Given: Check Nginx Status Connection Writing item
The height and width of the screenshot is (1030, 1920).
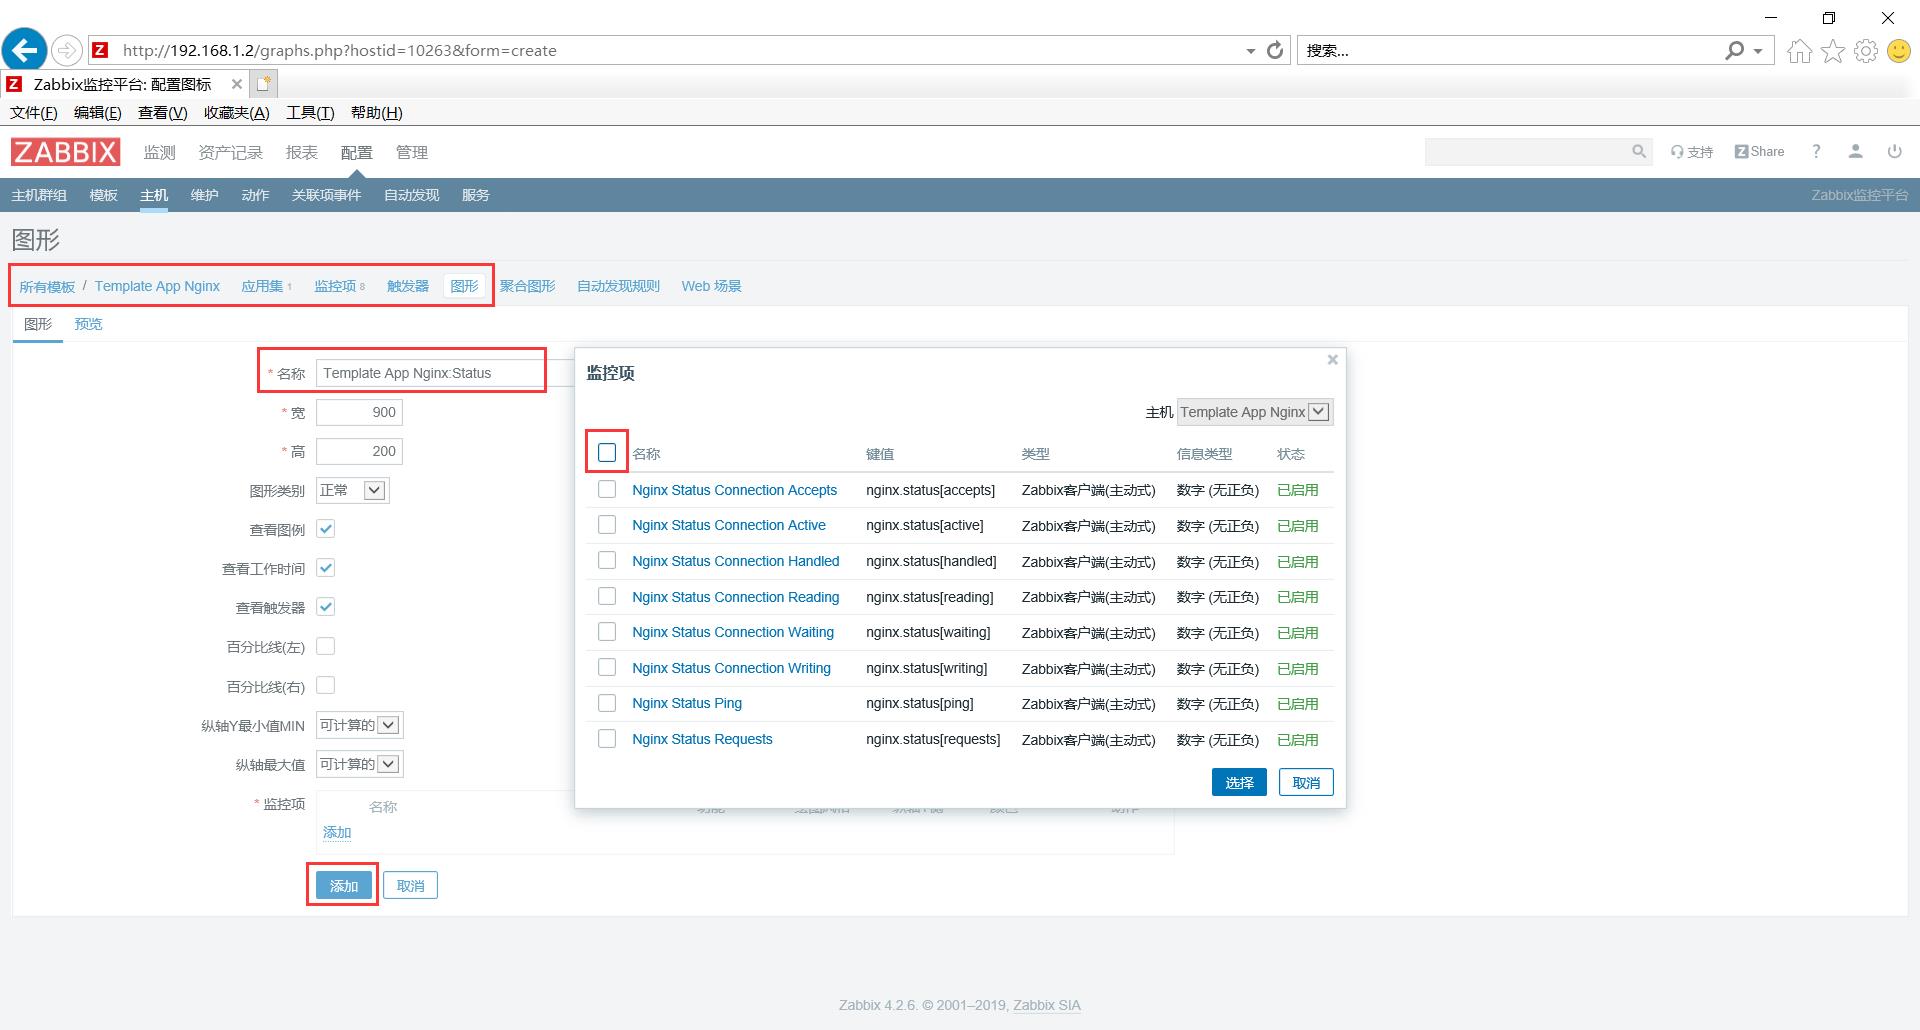Looking at the screenshot, I should pos(607,668).
